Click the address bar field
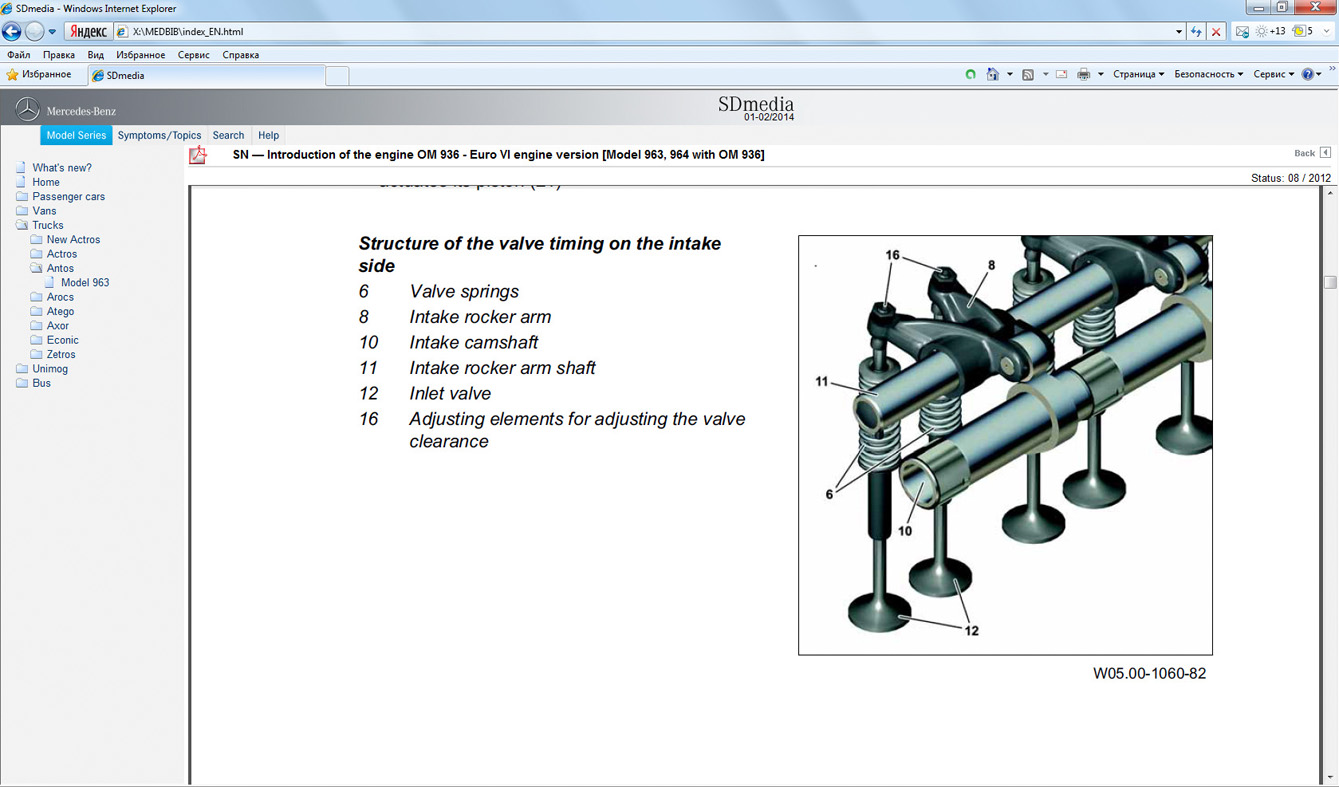Image resolution: width=1339 pixels, height=787 pixels. (x=650, y=32)
